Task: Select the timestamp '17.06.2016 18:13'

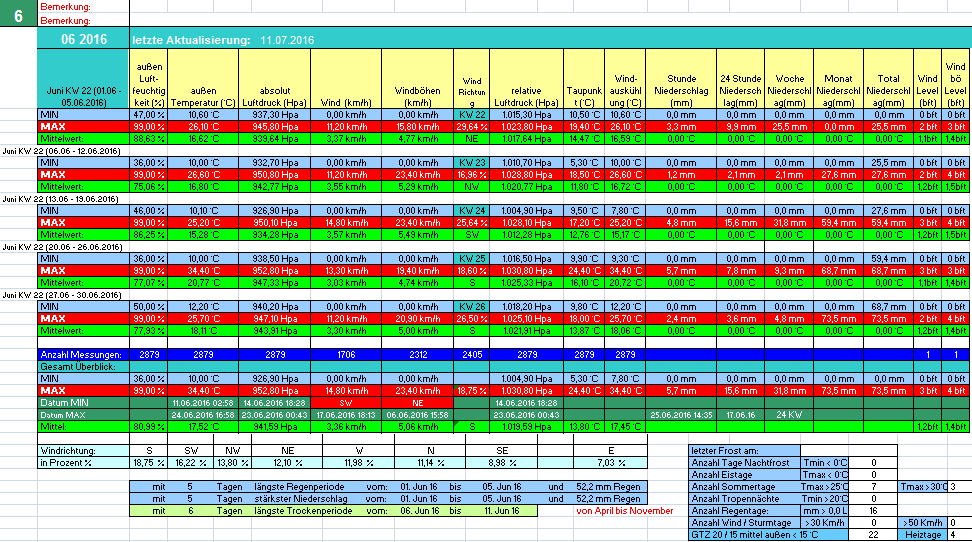Action: click(346, 415)
